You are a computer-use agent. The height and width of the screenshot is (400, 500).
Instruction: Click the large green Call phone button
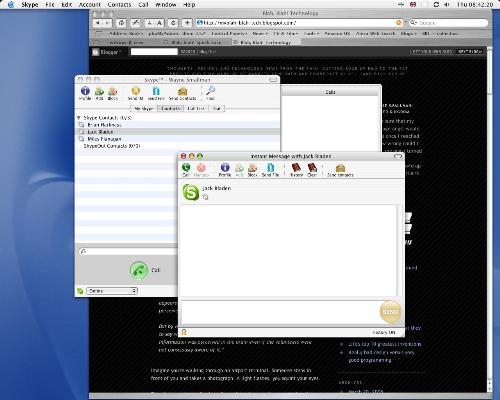[139, 270]
